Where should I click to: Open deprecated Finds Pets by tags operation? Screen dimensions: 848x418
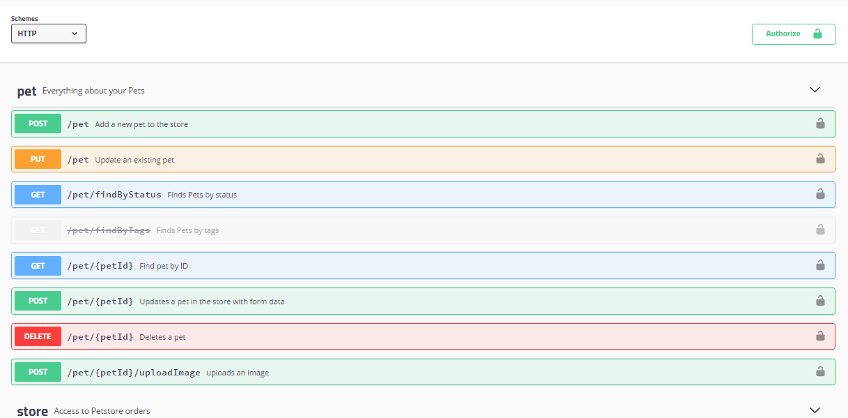423,230
